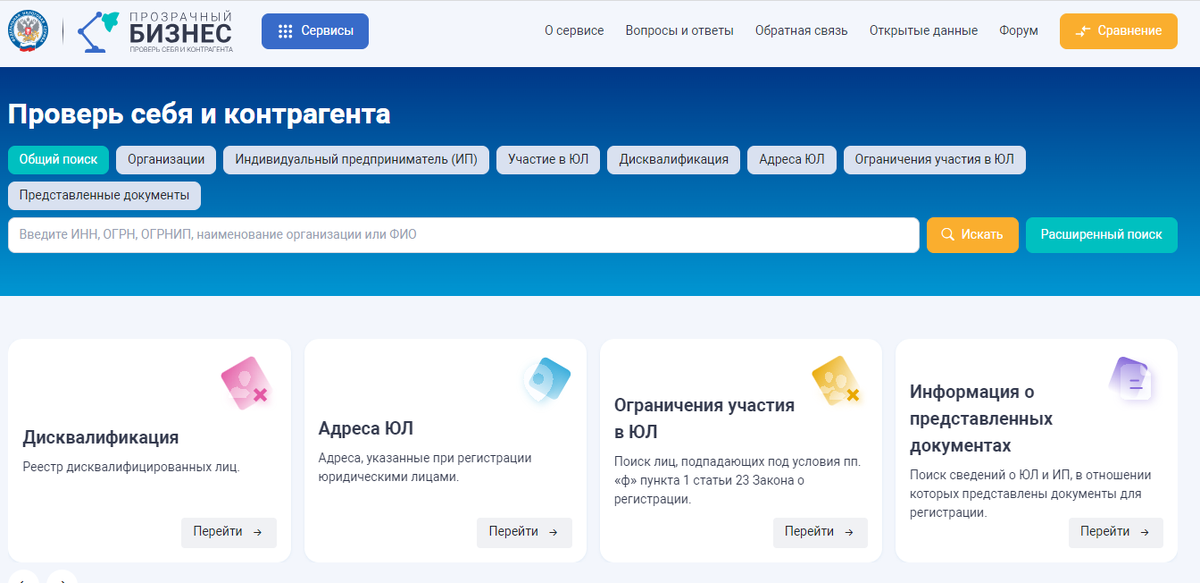Go to Вопросы и ответы

click(679, 31)
